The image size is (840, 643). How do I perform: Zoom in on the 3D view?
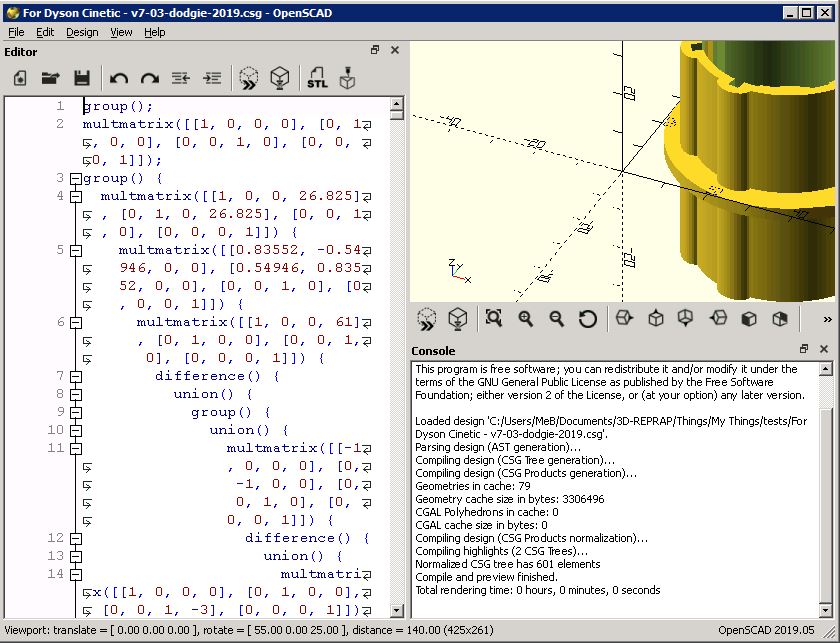tap(526, 319)
